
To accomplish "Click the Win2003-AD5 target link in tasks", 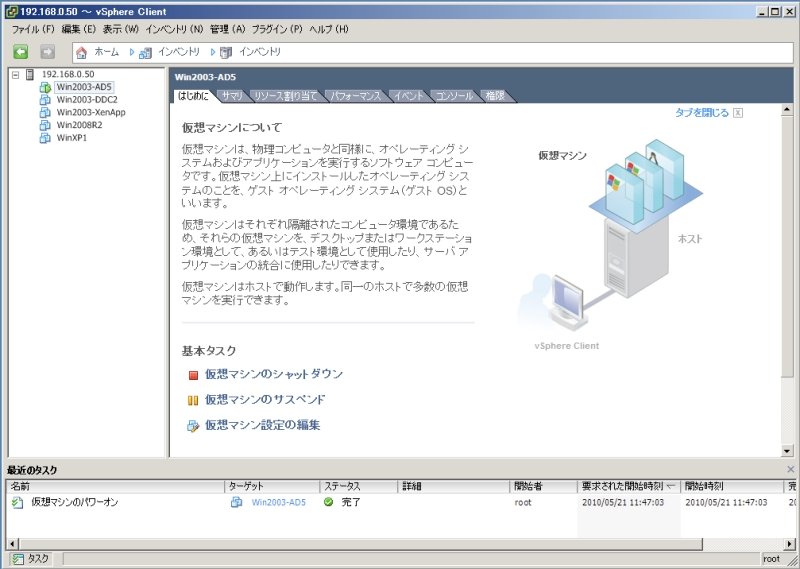I will pyautogui.click(x=279, y=503).
